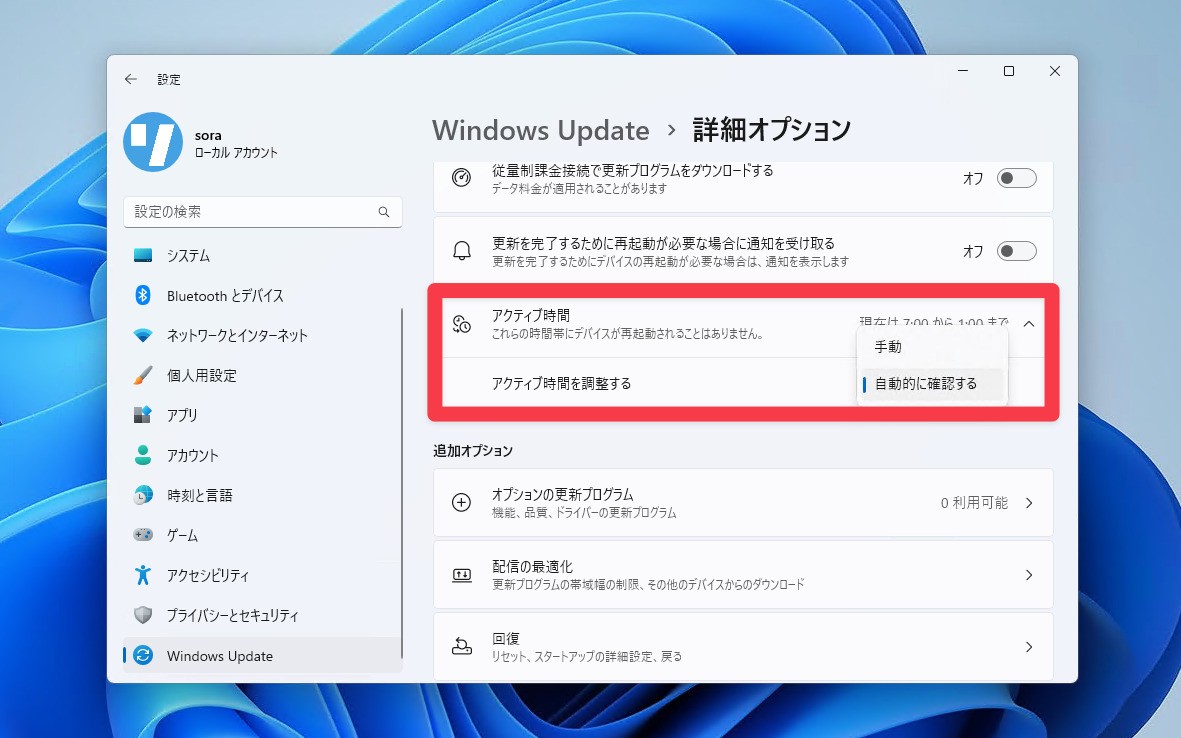Click the 回復 recovery icon

(x=462, y=646)
